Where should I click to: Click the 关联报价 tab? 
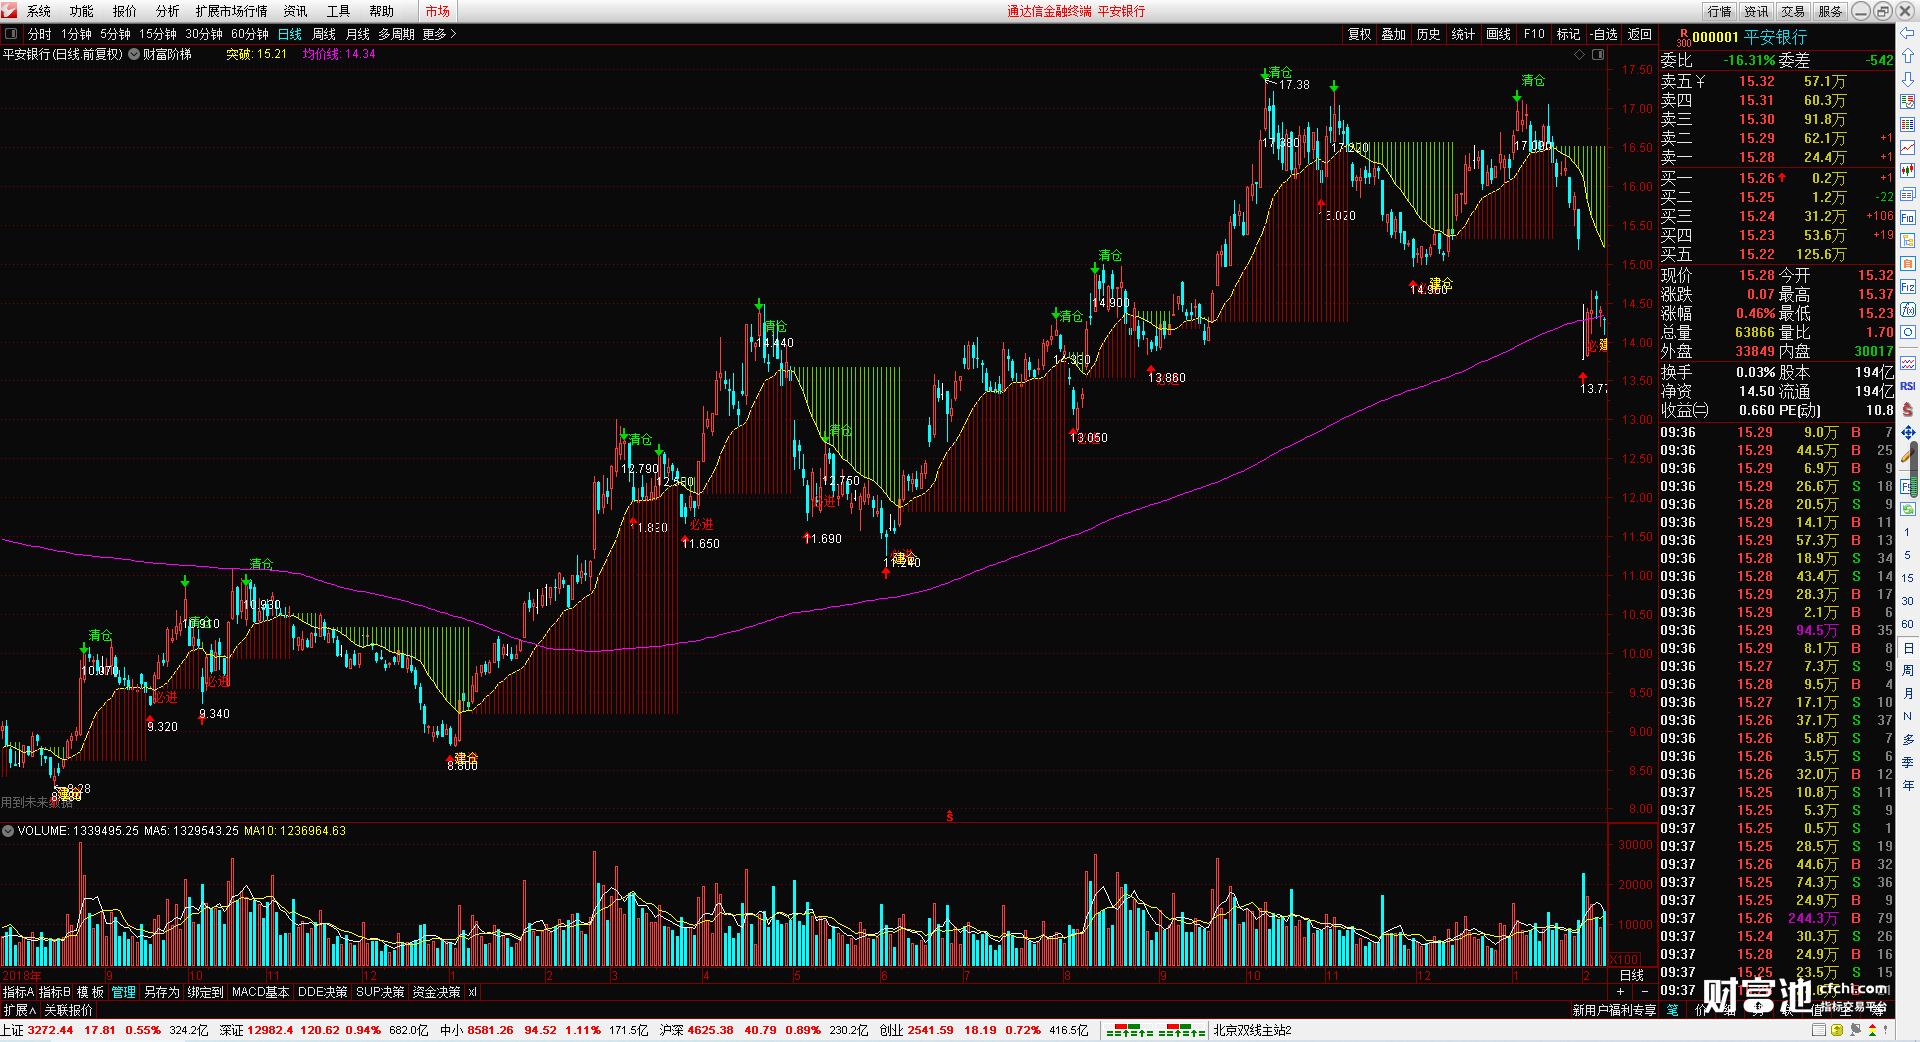[x=68, y=1010]
